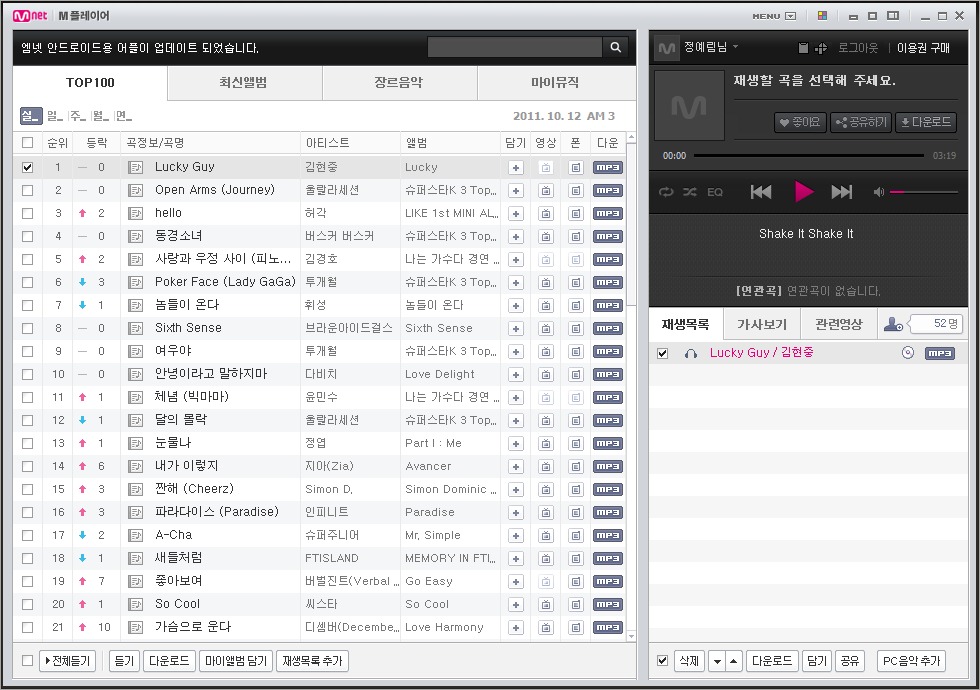Switch to the TOP100 tab

click(x=90, y=82)
